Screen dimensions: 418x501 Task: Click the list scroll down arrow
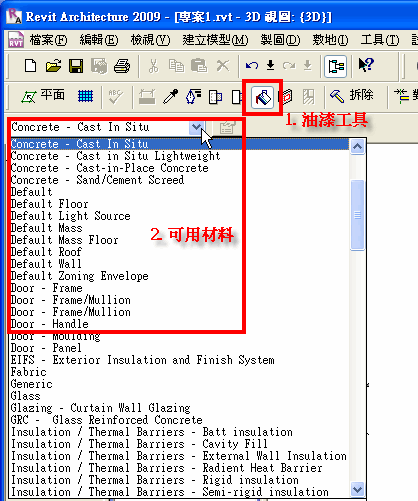pyautogui.click(x=357, y=489)
